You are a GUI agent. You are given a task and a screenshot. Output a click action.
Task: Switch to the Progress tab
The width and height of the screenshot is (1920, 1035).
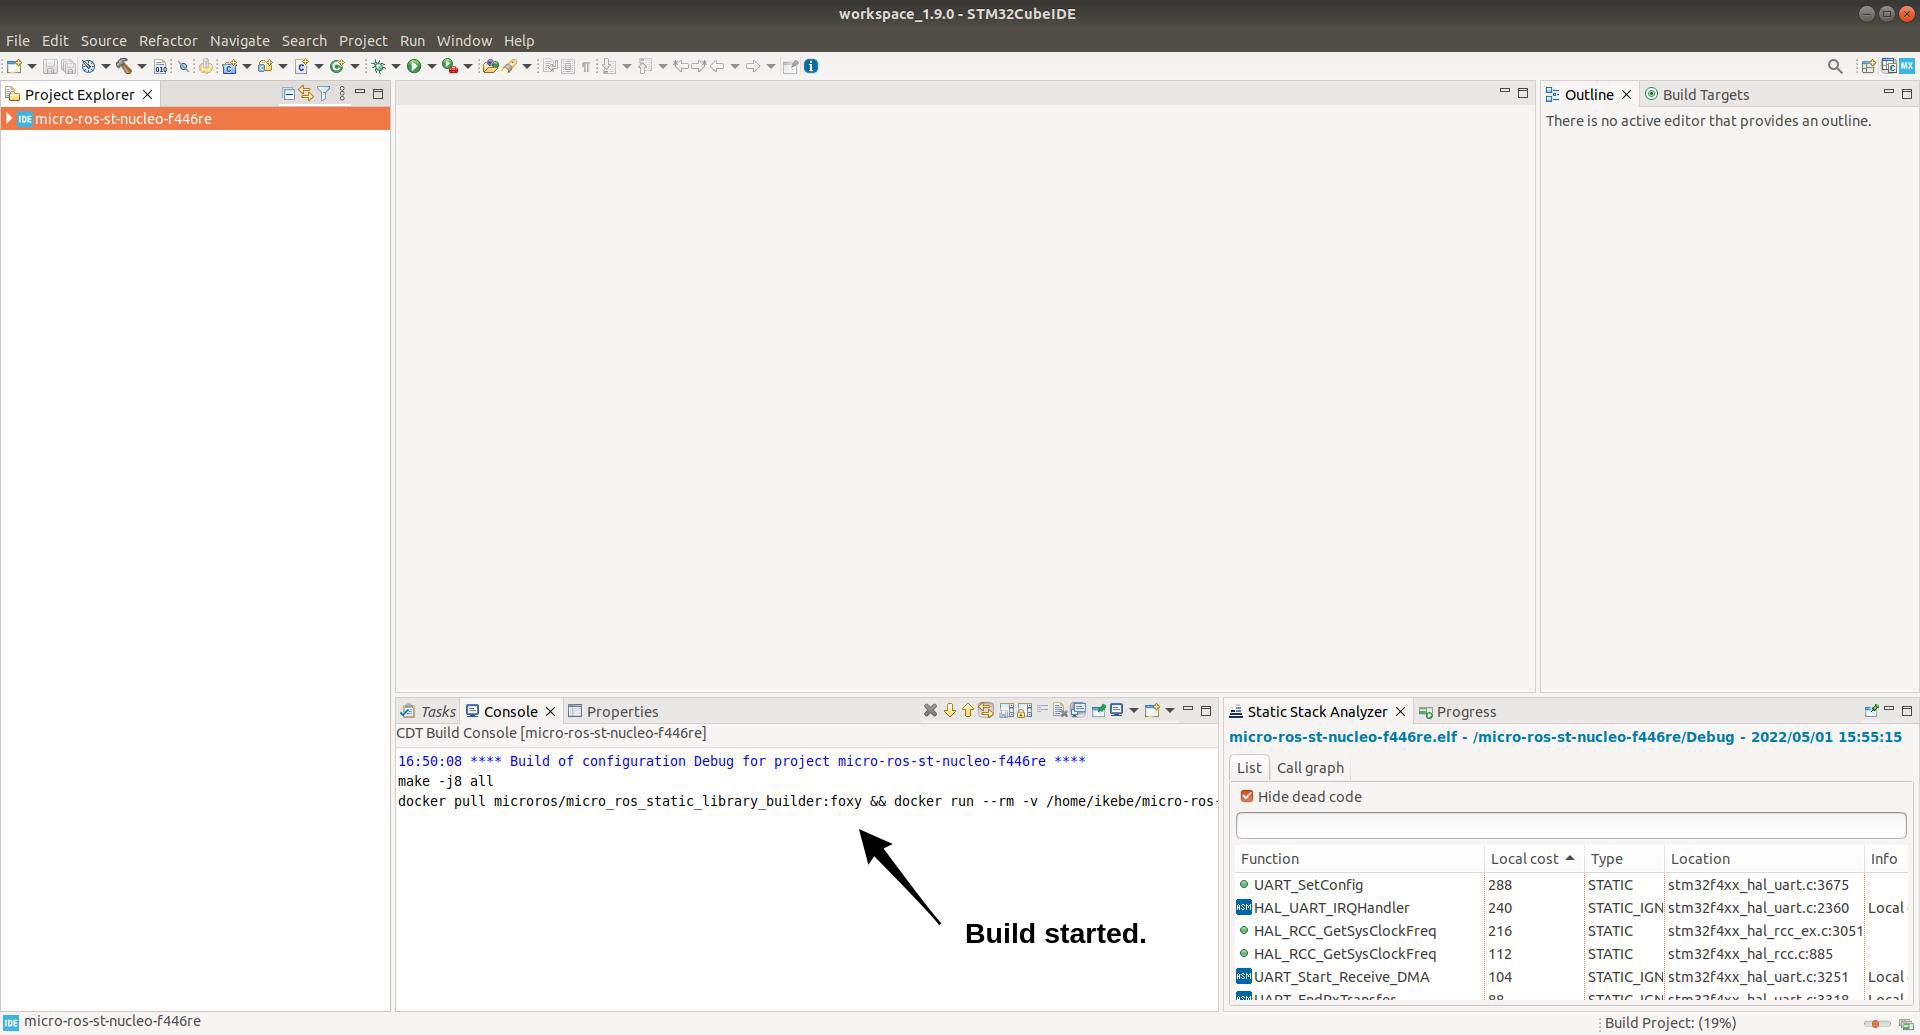(1458, 712)
